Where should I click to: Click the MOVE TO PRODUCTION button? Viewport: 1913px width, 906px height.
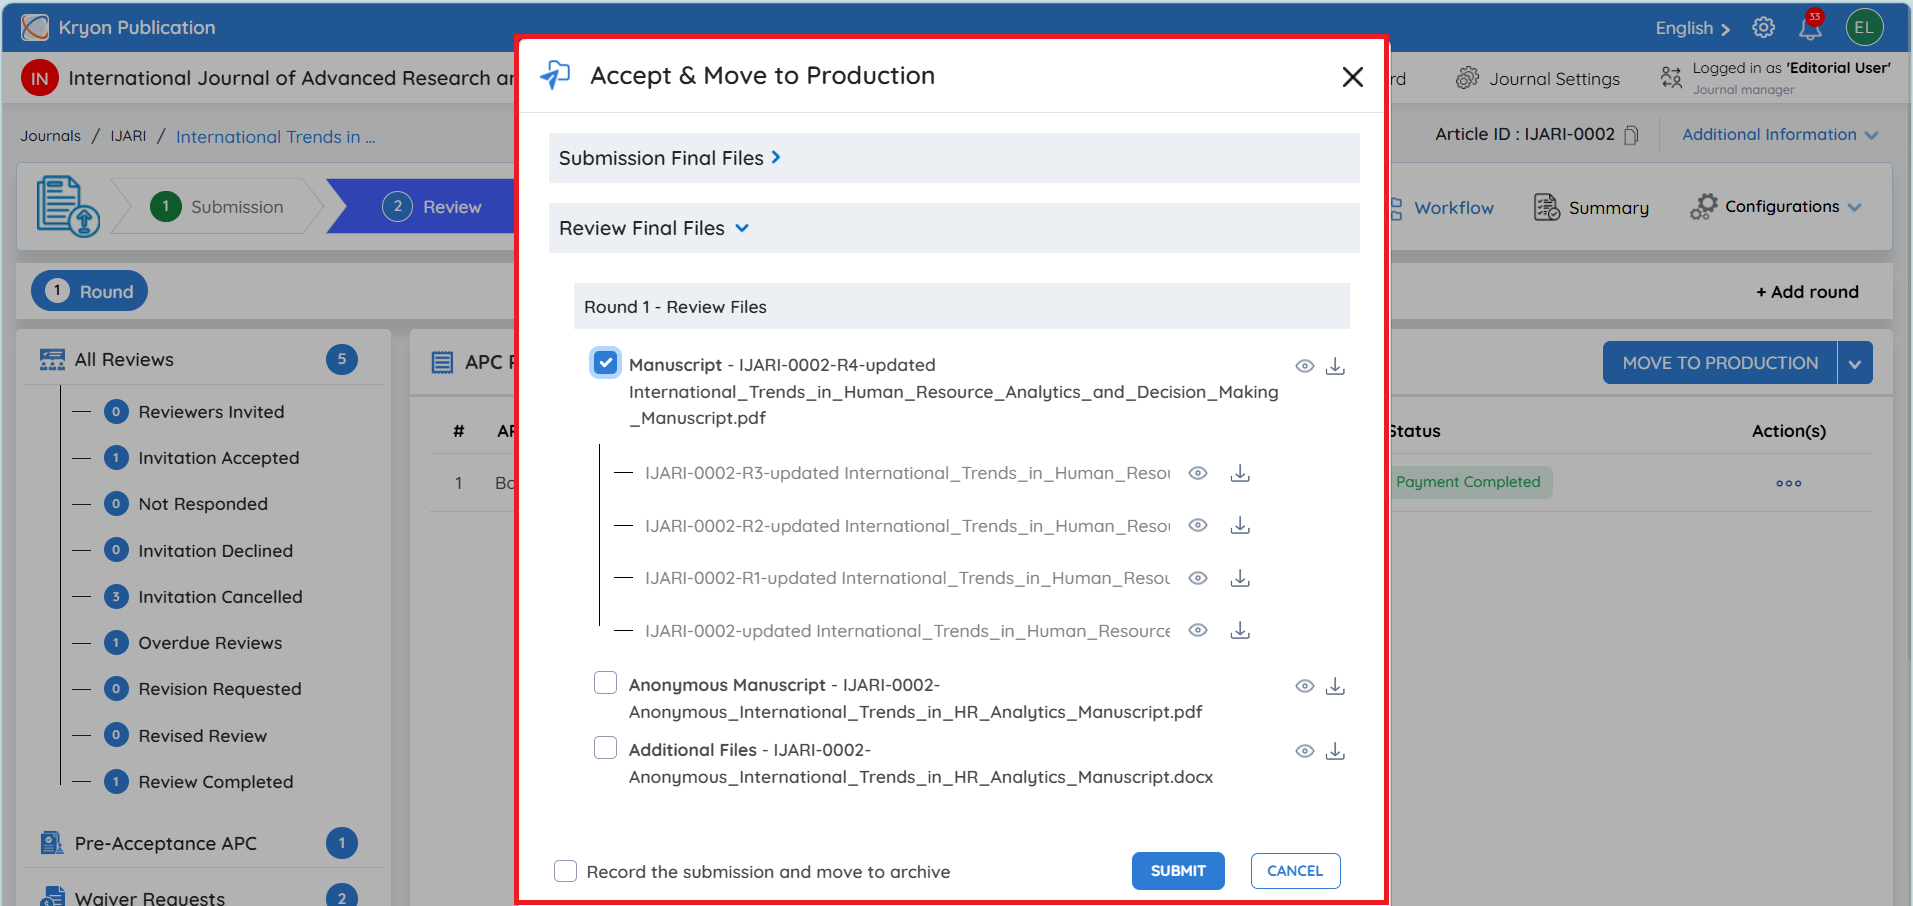point(1720,363)
